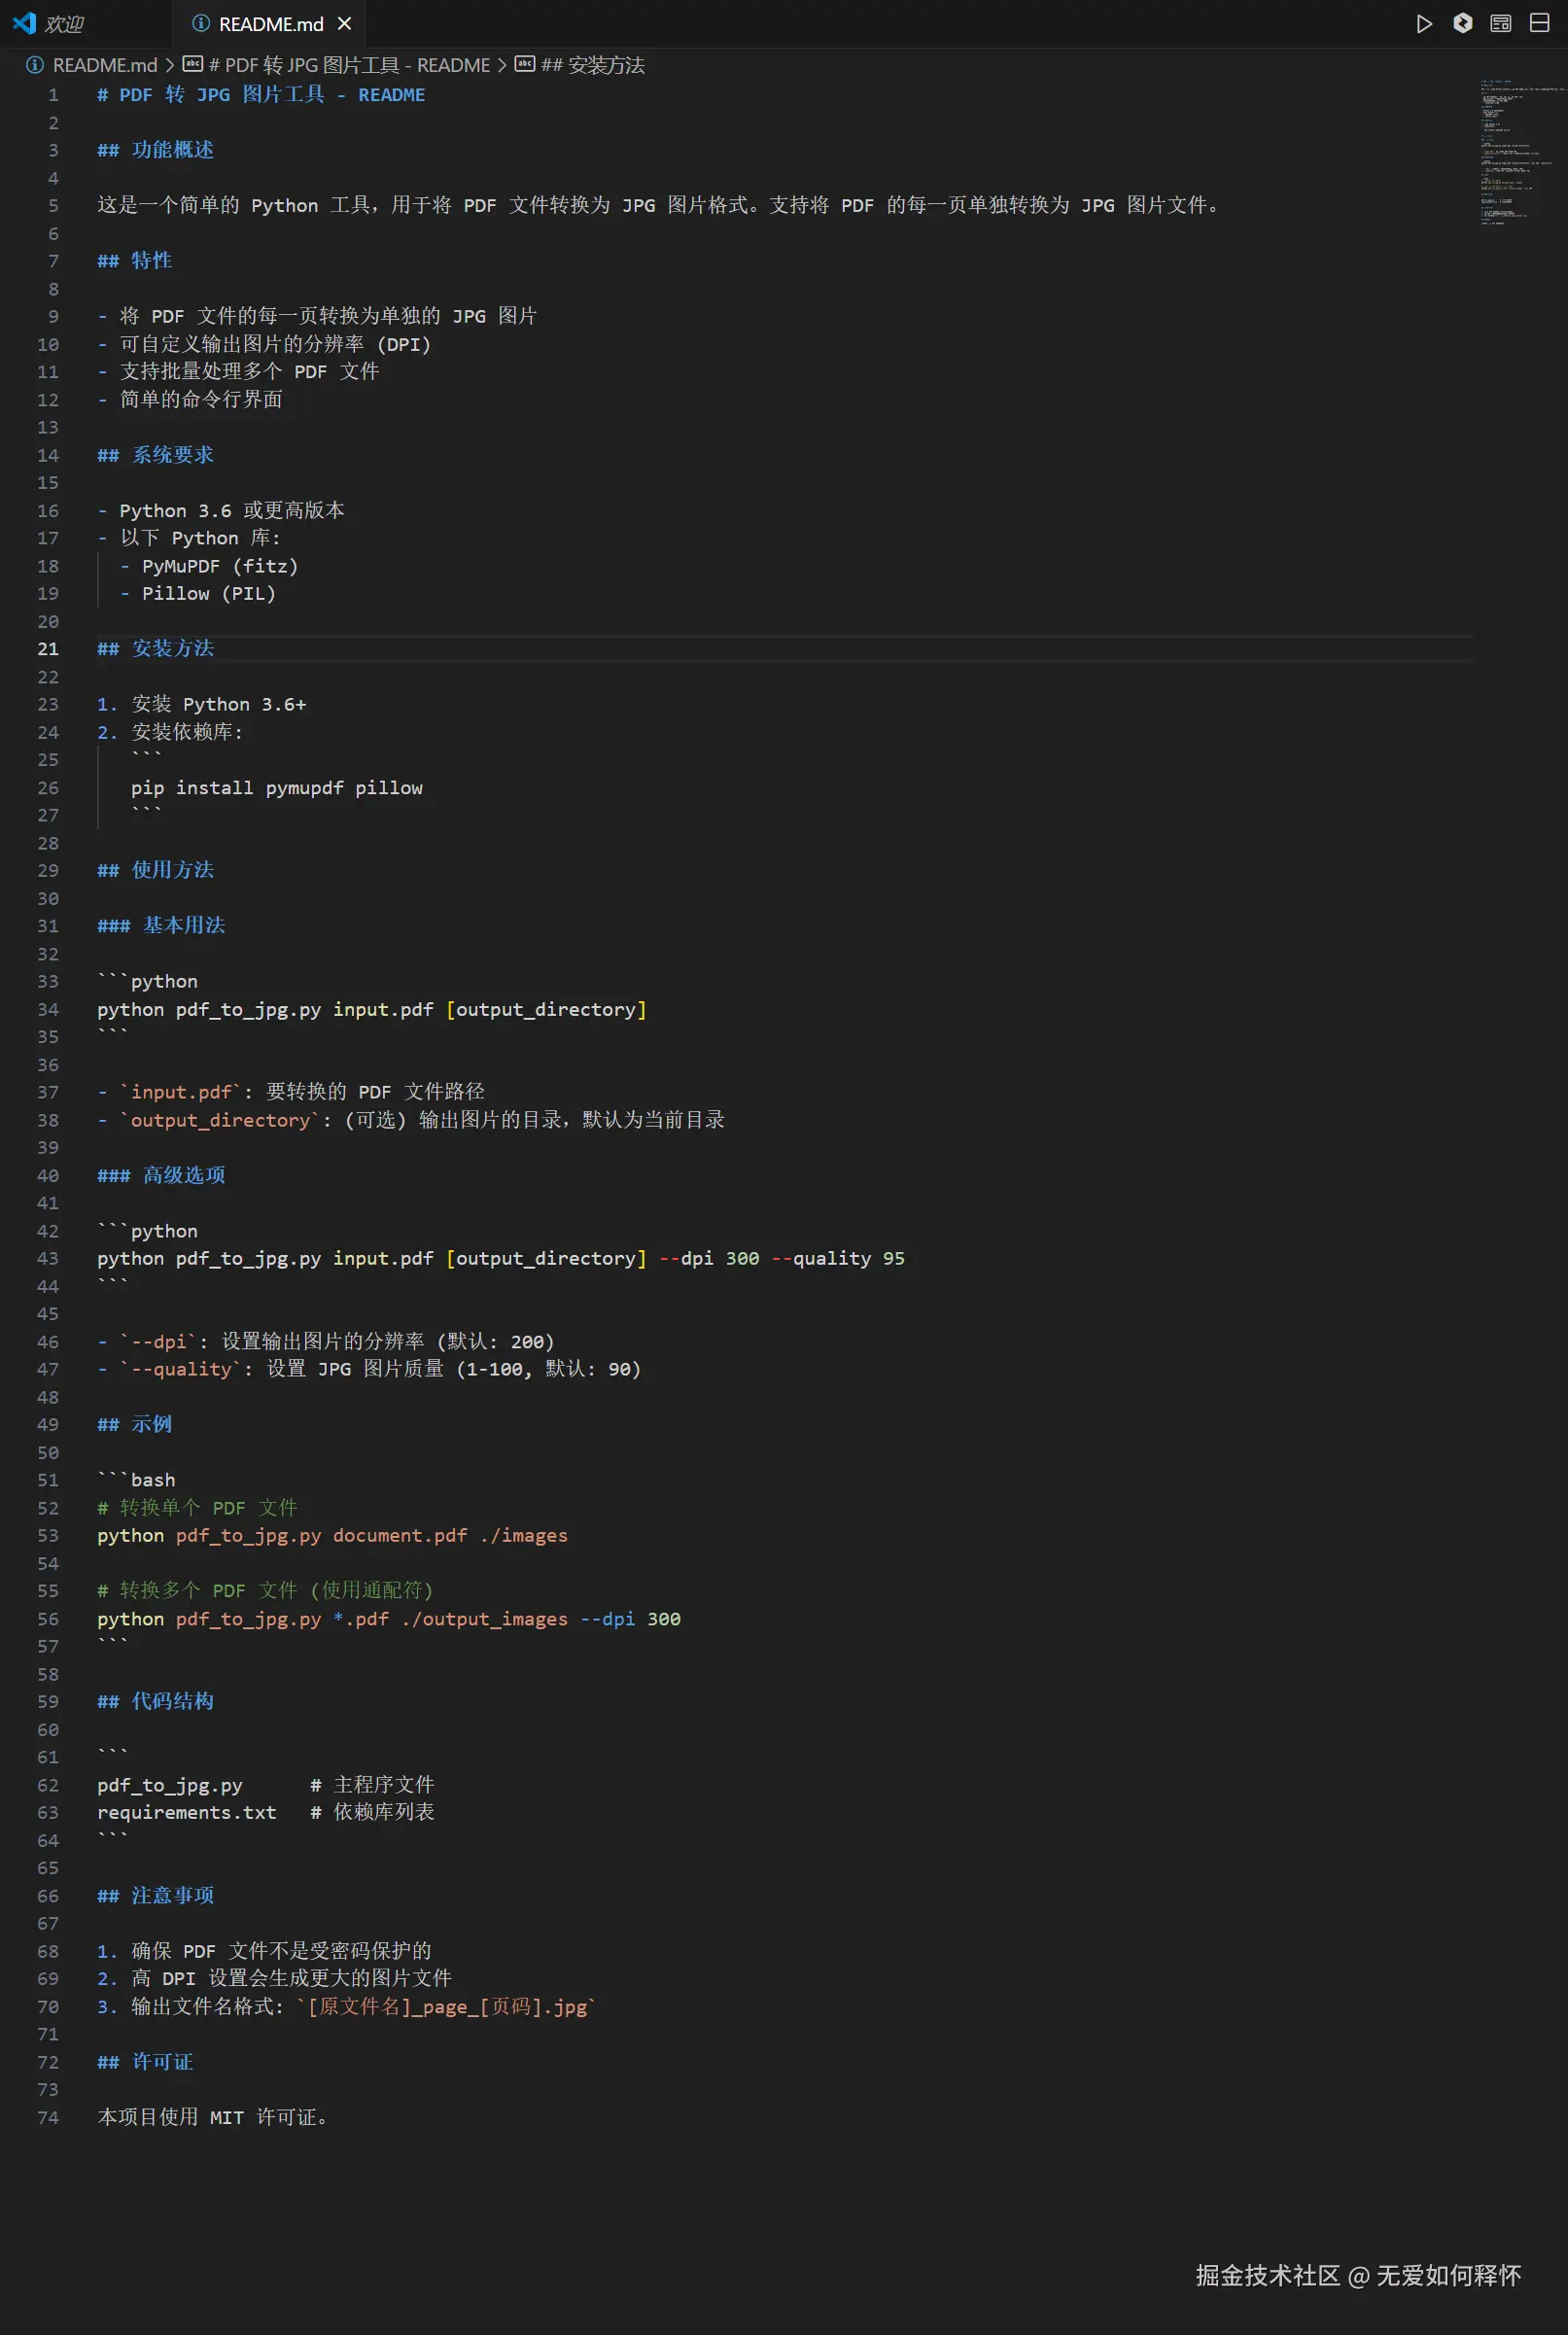The height and width of the screenshot is (2335, 1568).
Task: Click '# 转换多个 PDF 文件 (使用通配符)' comment
Action: (265, 1591)
